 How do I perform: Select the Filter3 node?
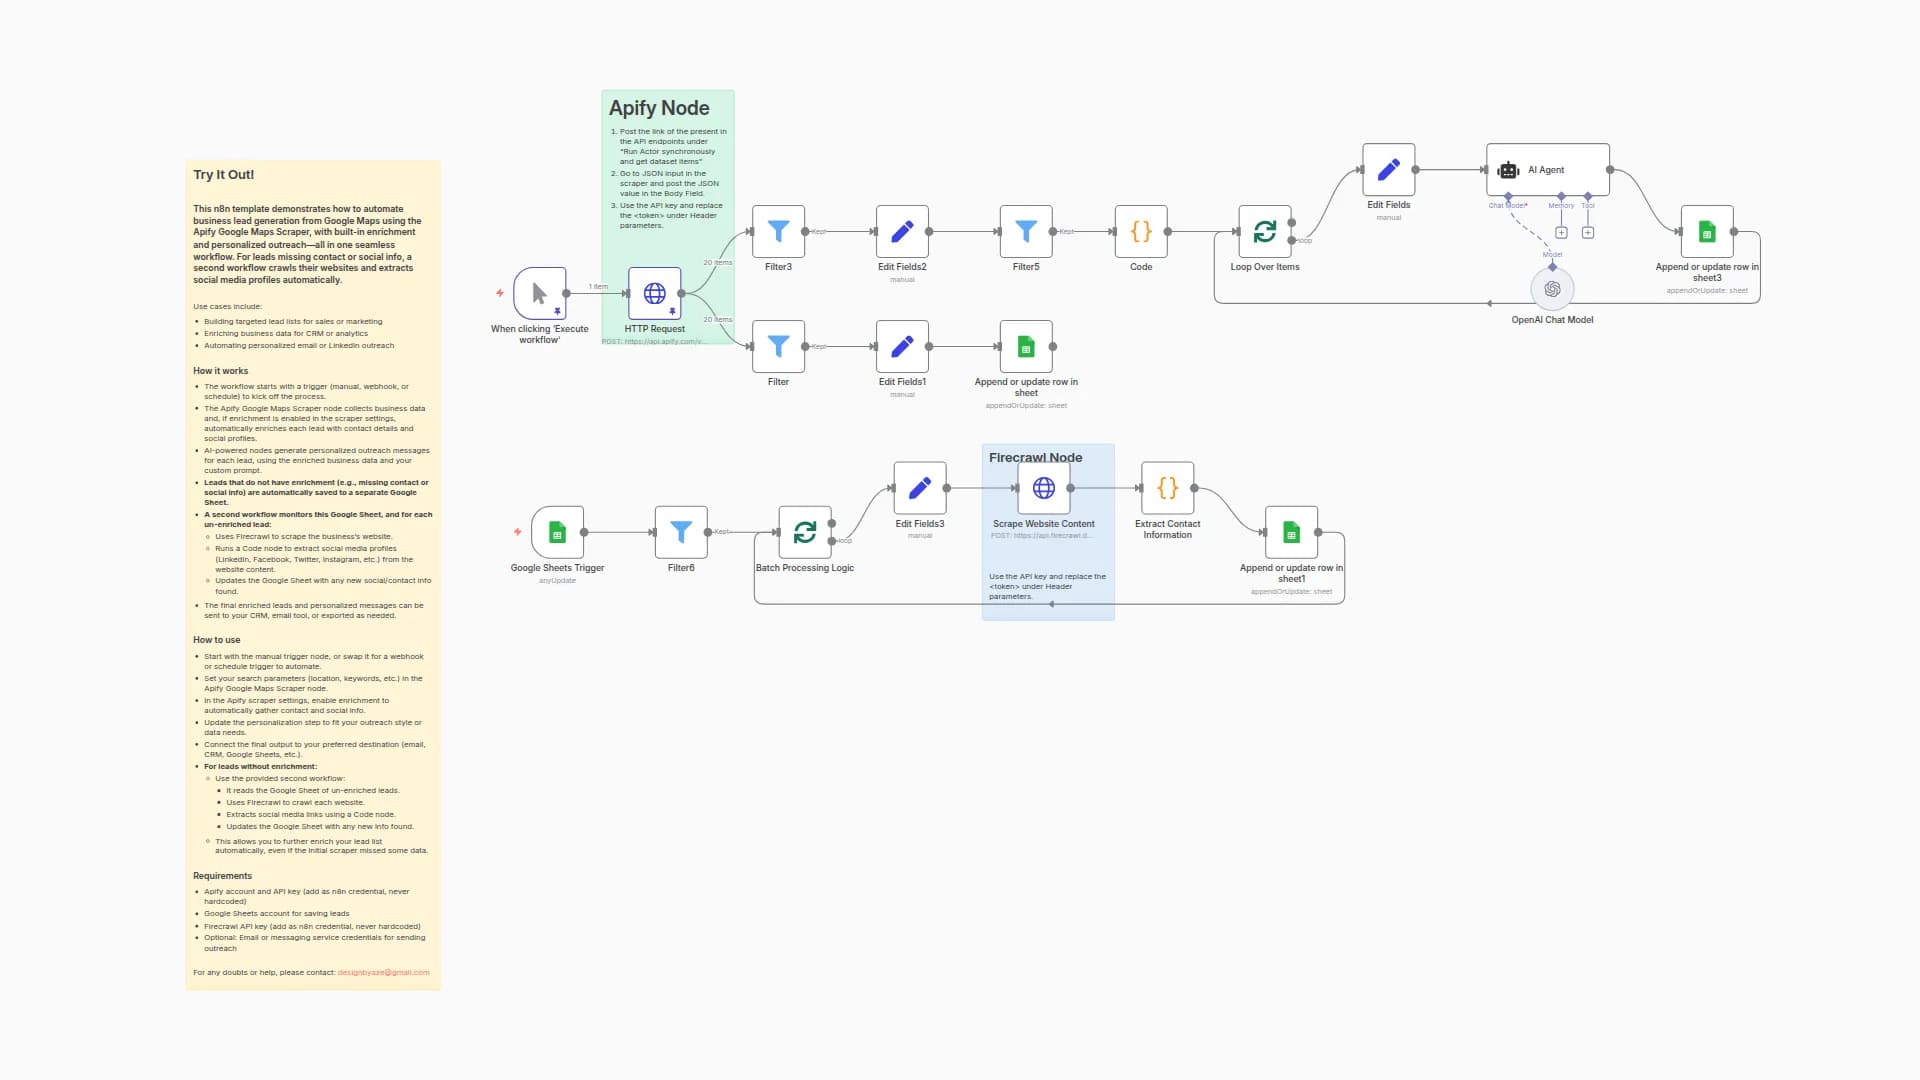(x=778, y=231)
